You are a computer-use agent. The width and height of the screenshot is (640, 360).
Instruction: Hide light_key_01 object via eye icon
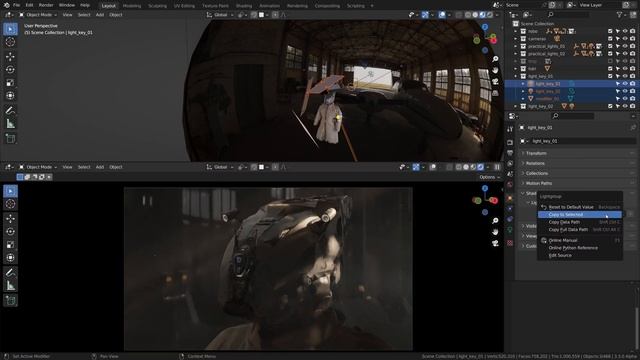click(625, 84)
